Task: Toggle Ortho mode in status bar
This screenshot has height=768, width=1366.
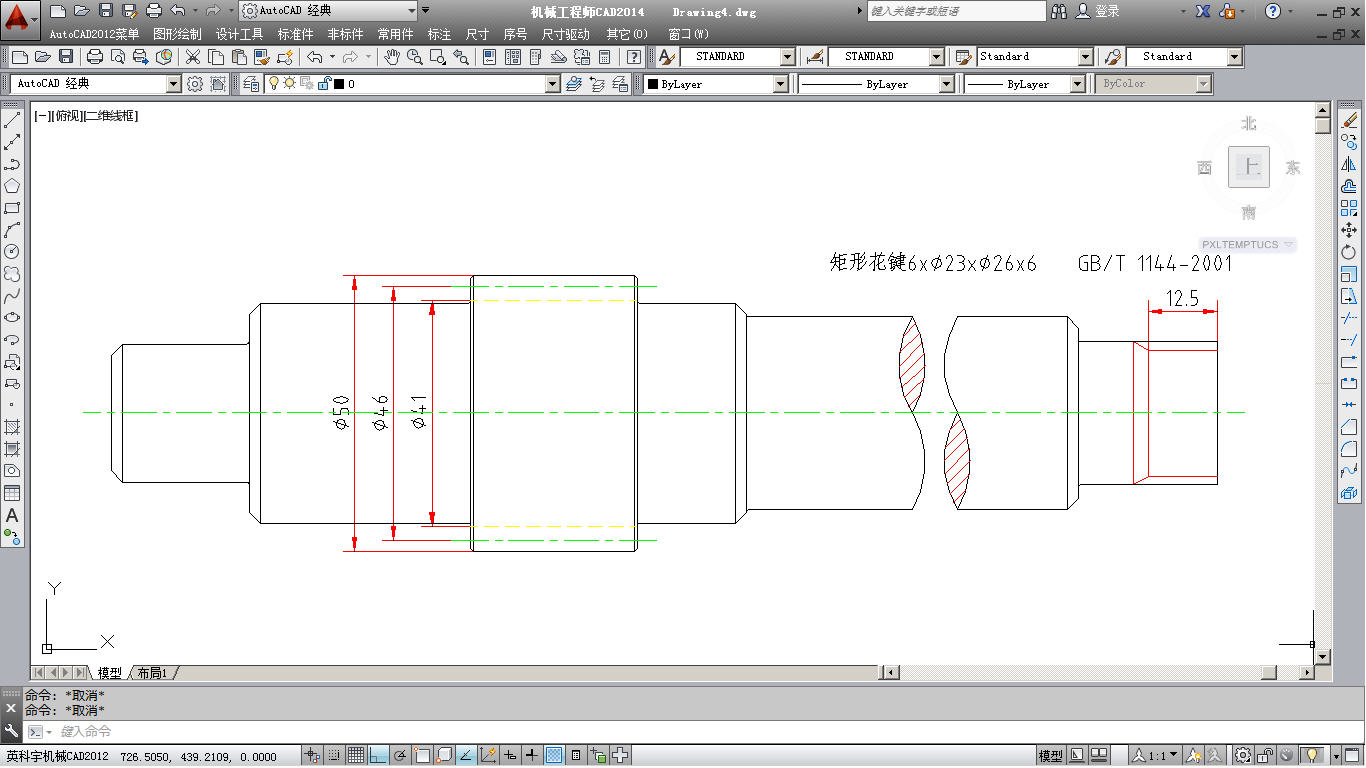Action: (x=378, y=756)
